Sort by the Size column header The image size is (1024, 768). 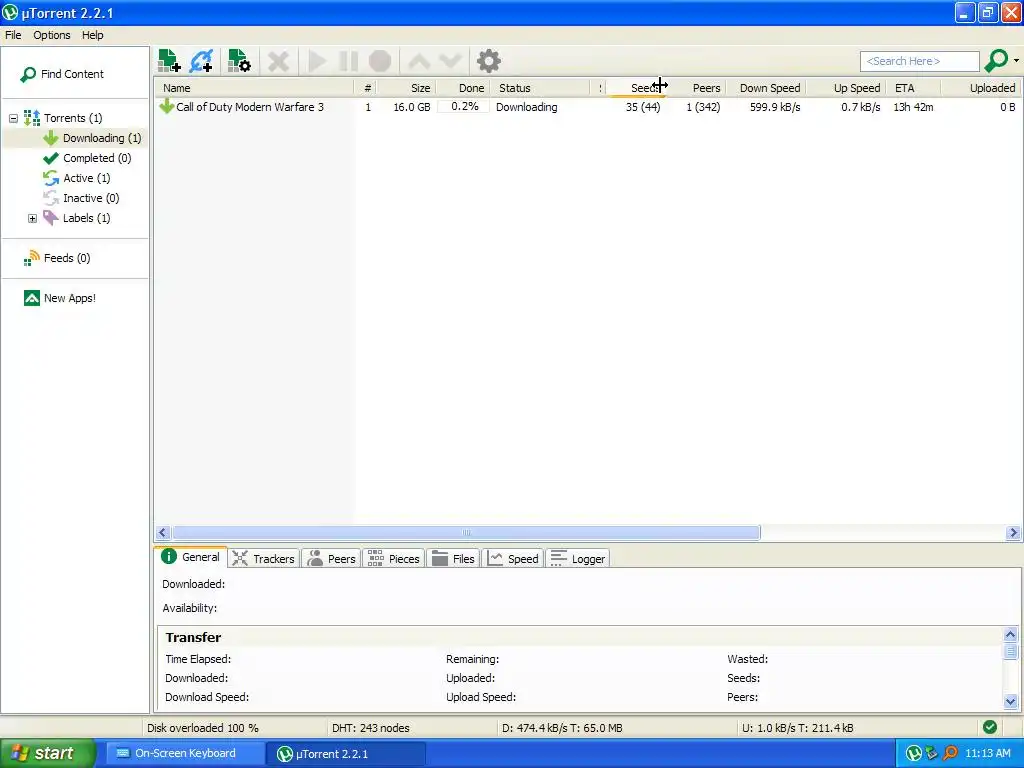(406, 88)
